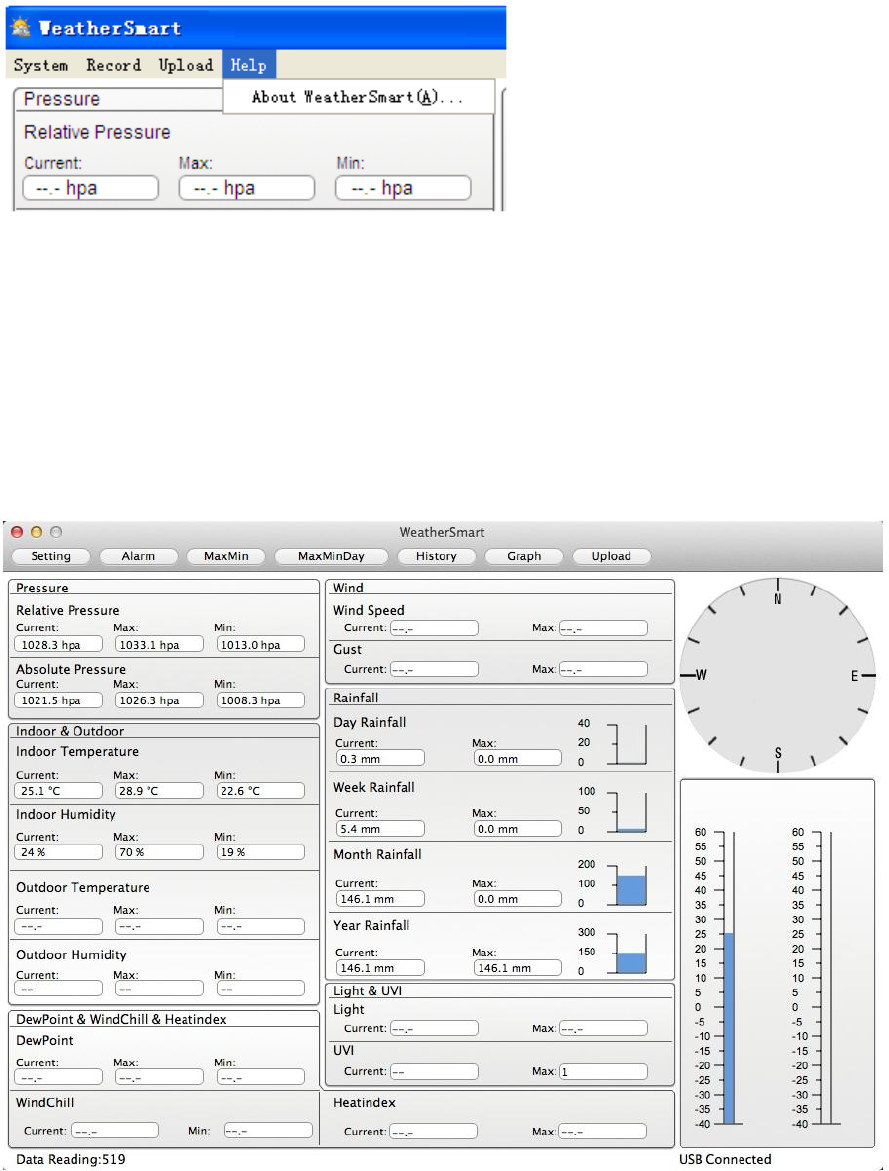Screen dimensions: 889x1171
Task: Click Week Rainfall current field 5.4 mm
Action: click(380, 828)
